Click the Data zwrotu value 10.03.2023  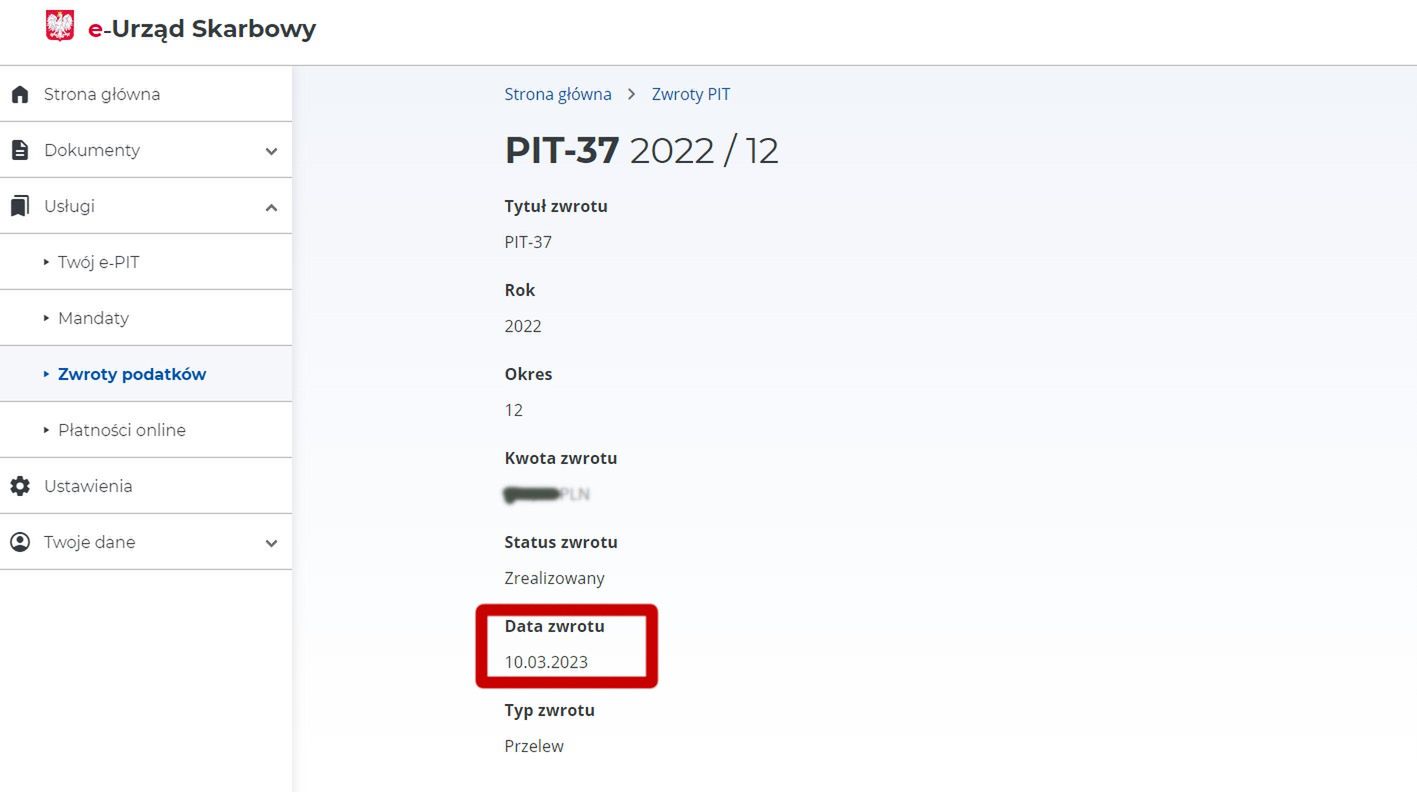(x=546, y=662)
